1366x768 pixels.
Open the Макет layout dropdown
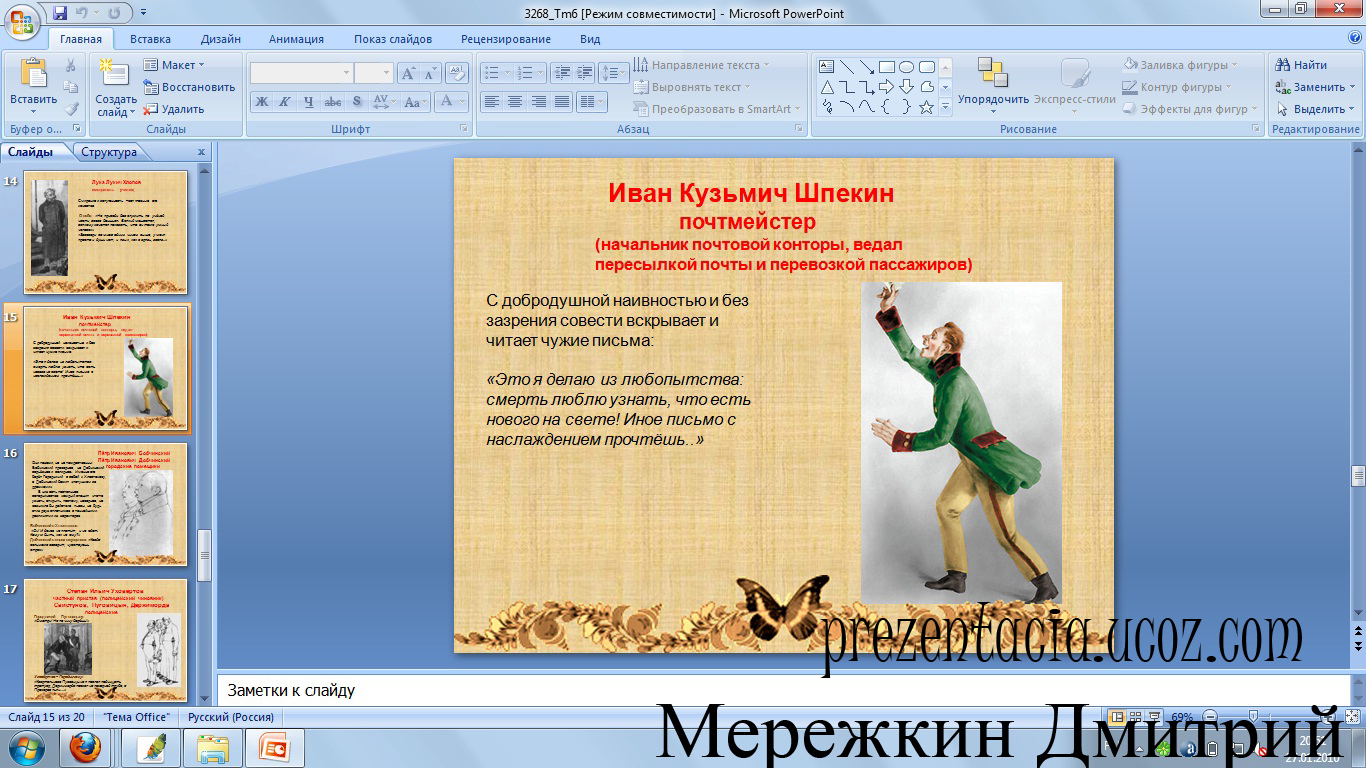[x=175, y=65]
